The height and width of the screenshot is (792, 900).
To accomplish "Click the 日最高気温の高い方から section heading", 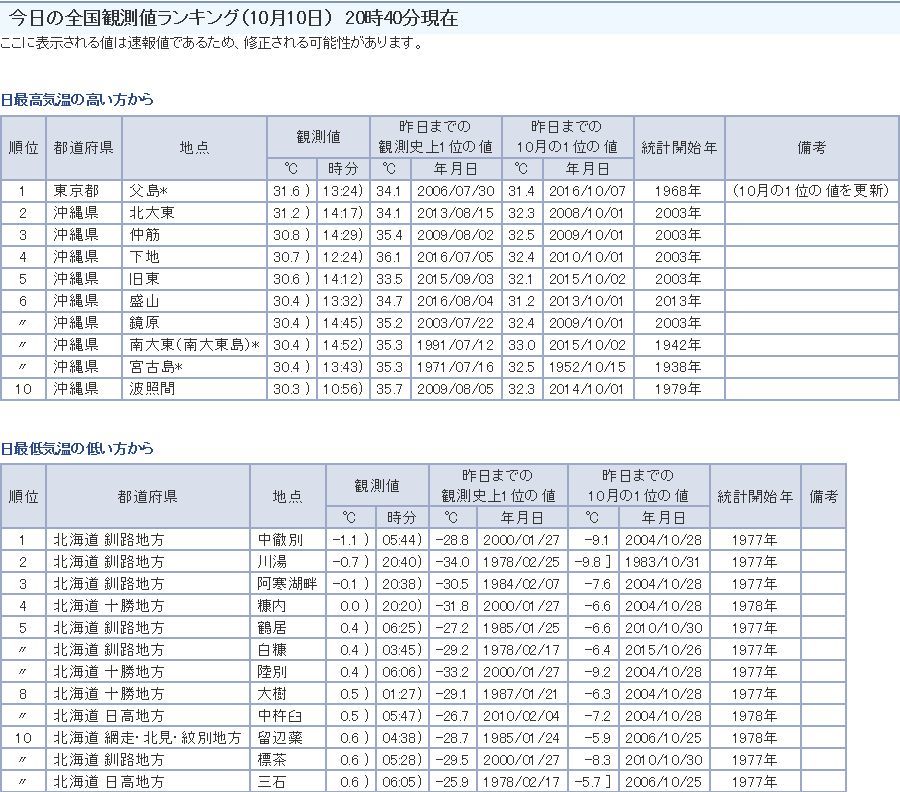I will coord(77,100).
